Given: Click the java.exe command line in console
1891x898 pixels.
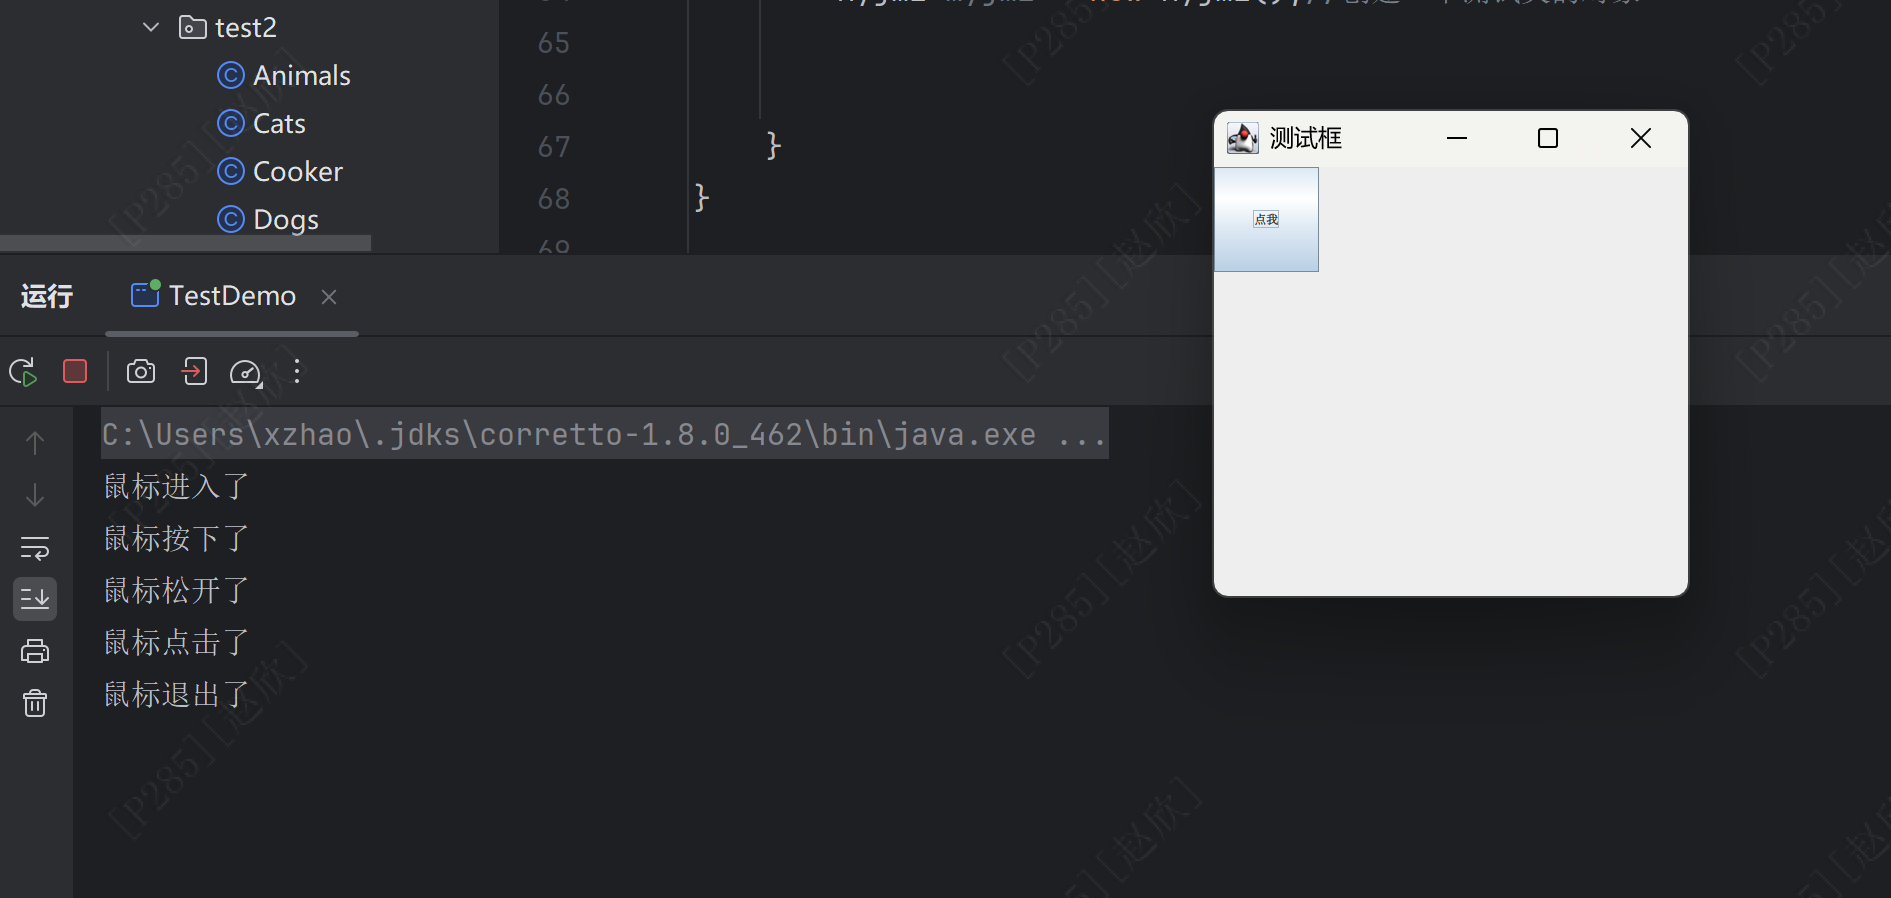Looking at the screenshot, I should (x=604, y=434).
